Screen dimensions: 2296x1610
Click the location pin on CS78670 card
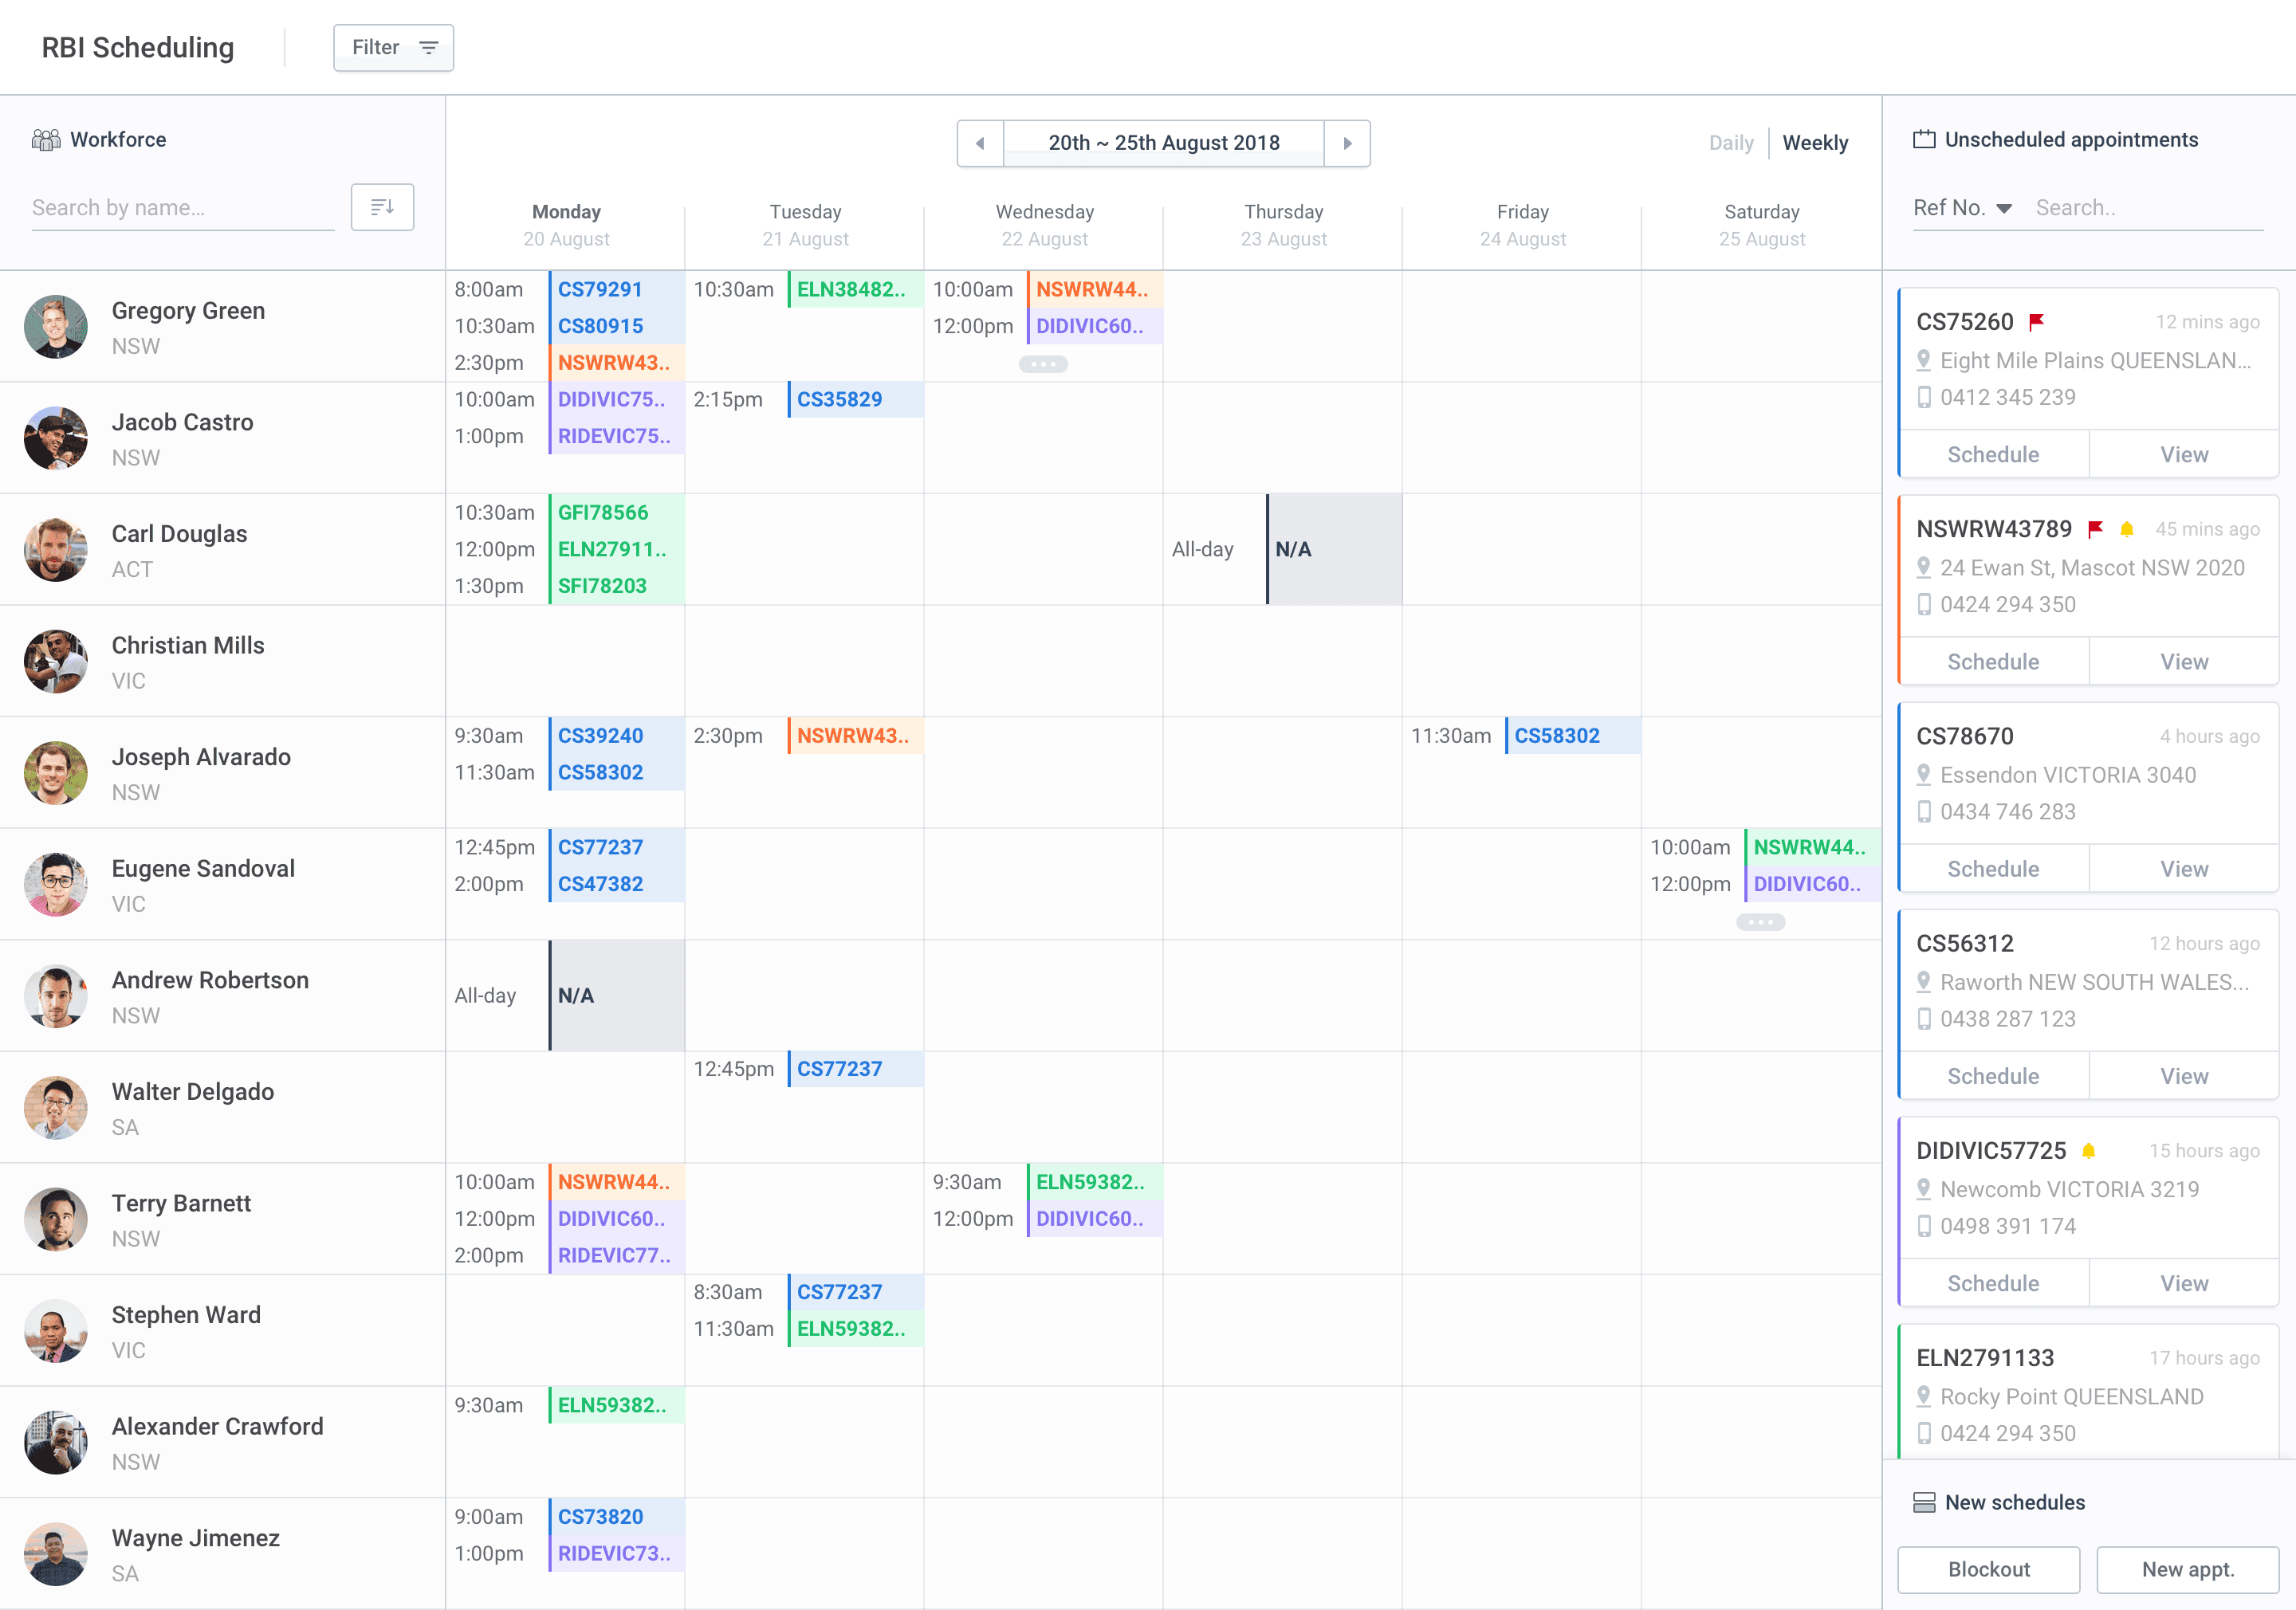click(1923, 775)
